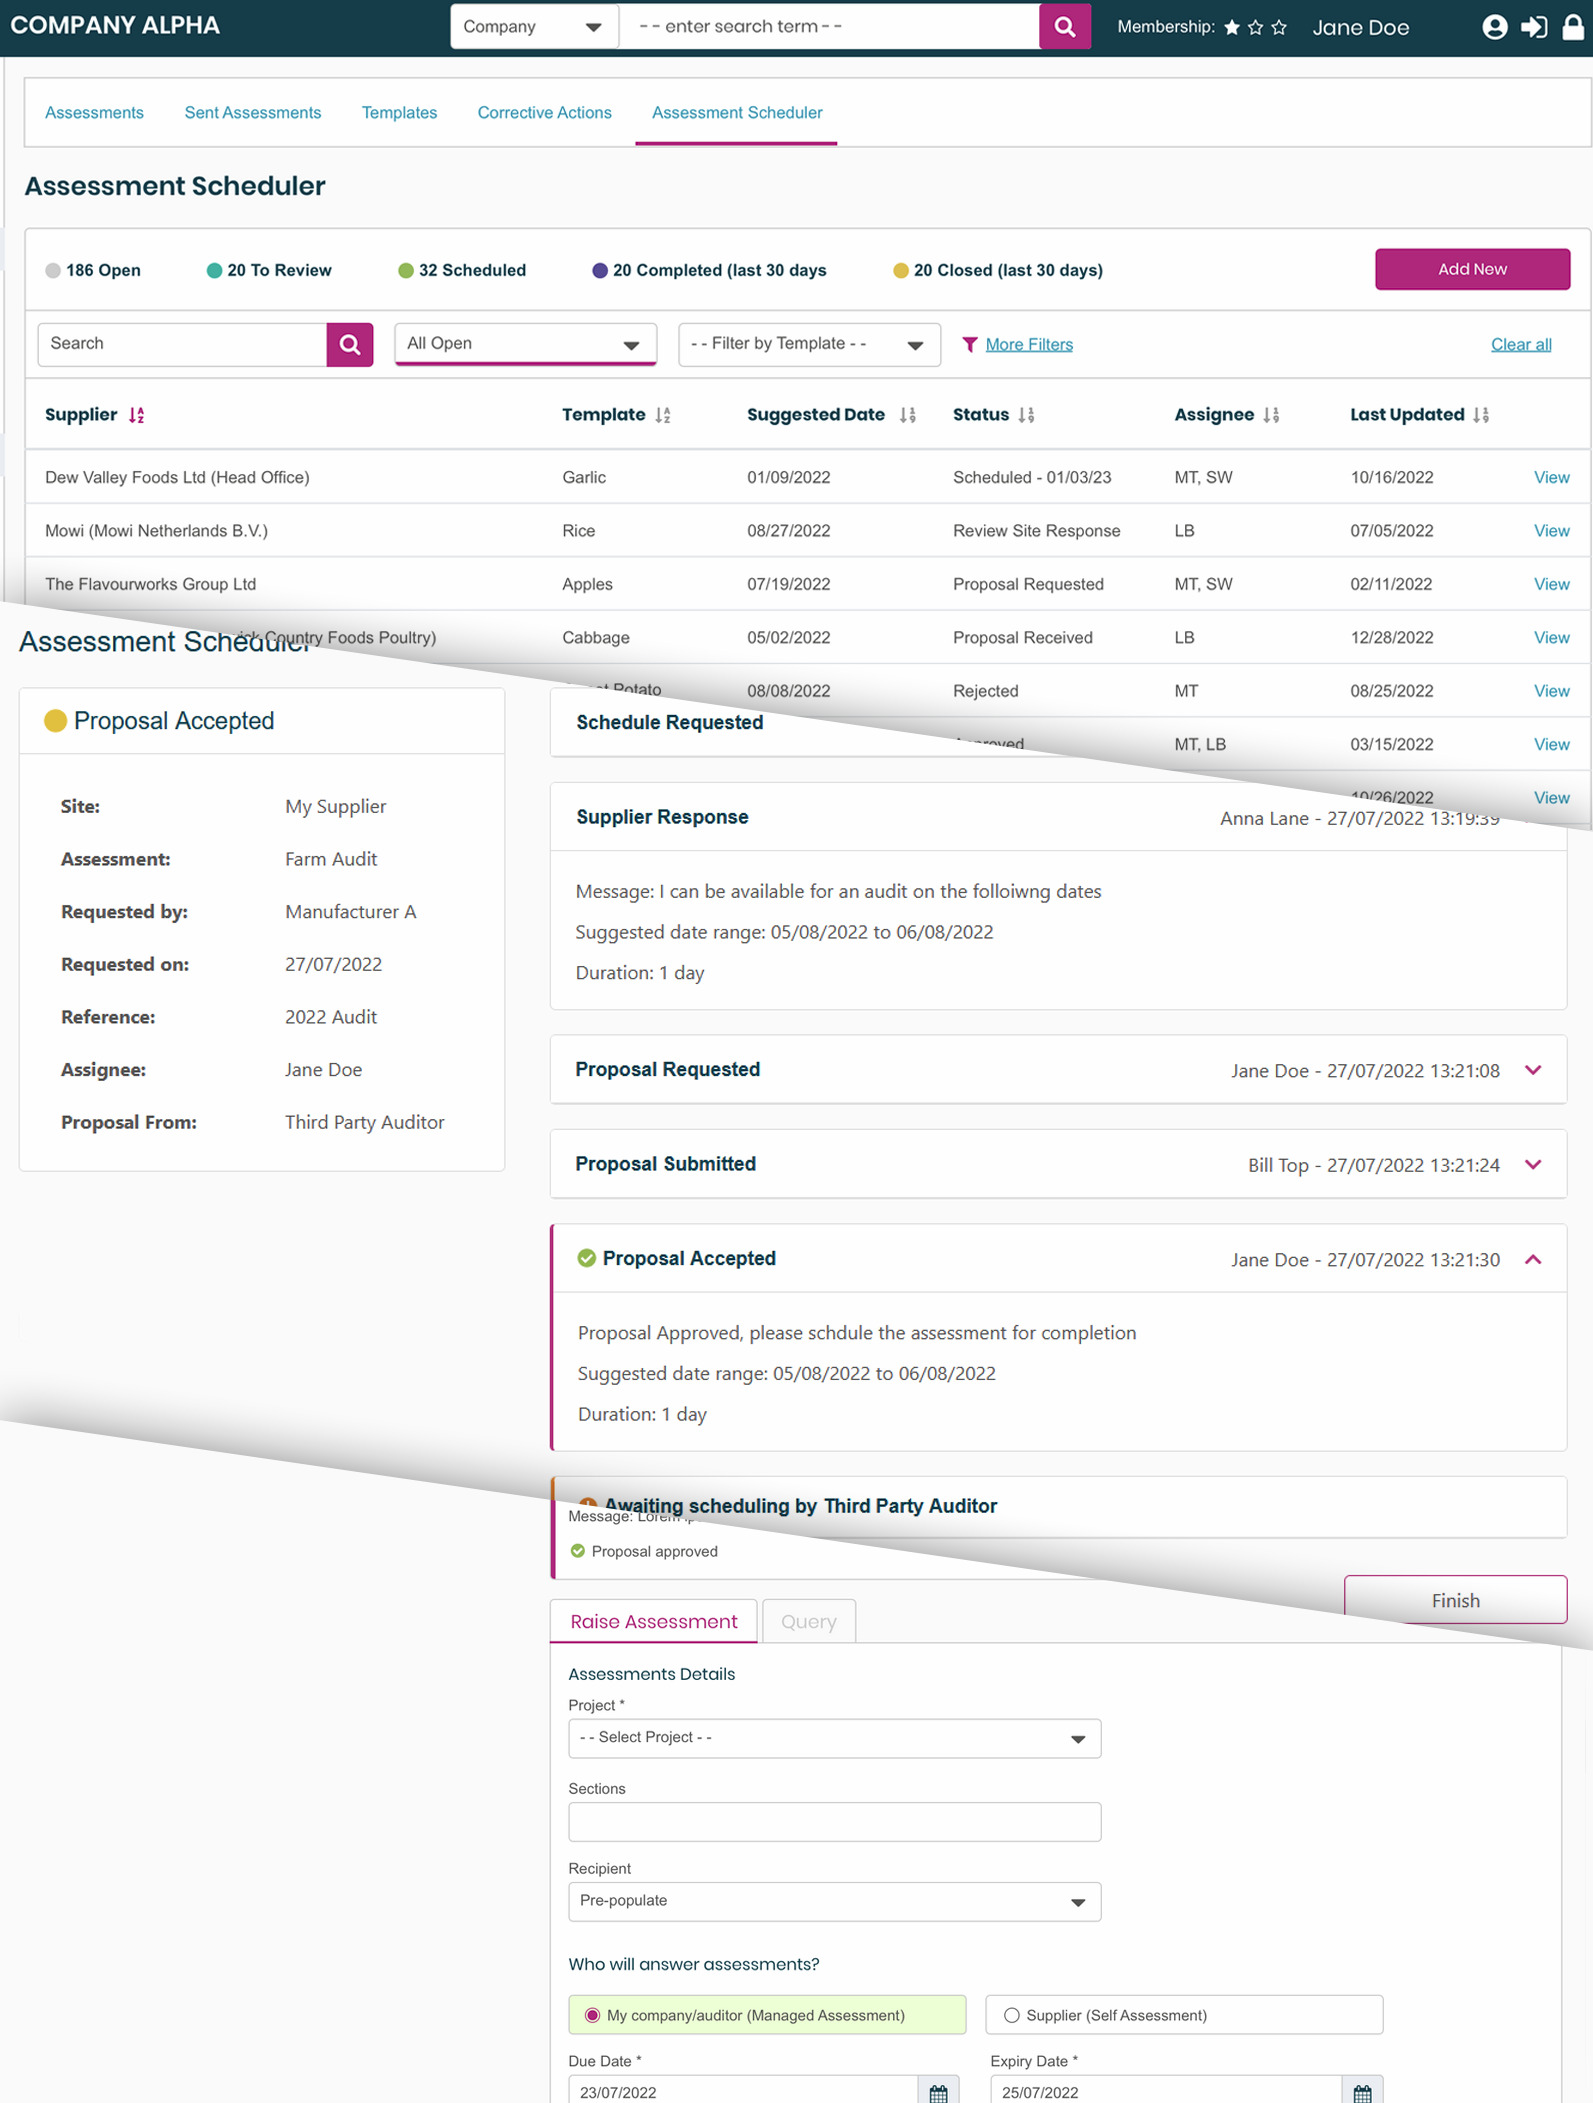Viewport: 1593px width, 2103px height.
Task: Click the padlock icon in header
Action: pos(1573,27)
